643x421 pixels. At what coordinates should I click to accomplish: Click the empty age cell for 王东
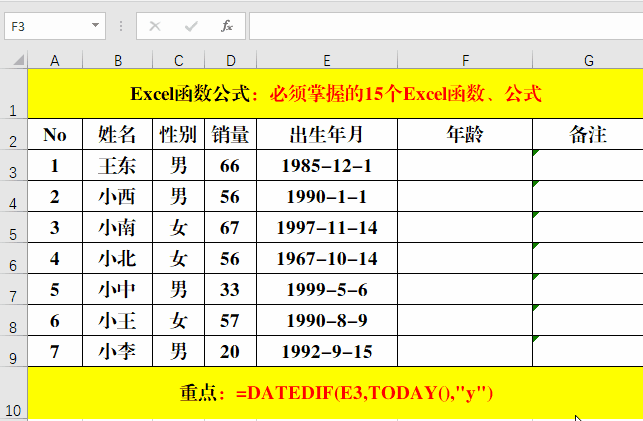[x=465, y=165]
